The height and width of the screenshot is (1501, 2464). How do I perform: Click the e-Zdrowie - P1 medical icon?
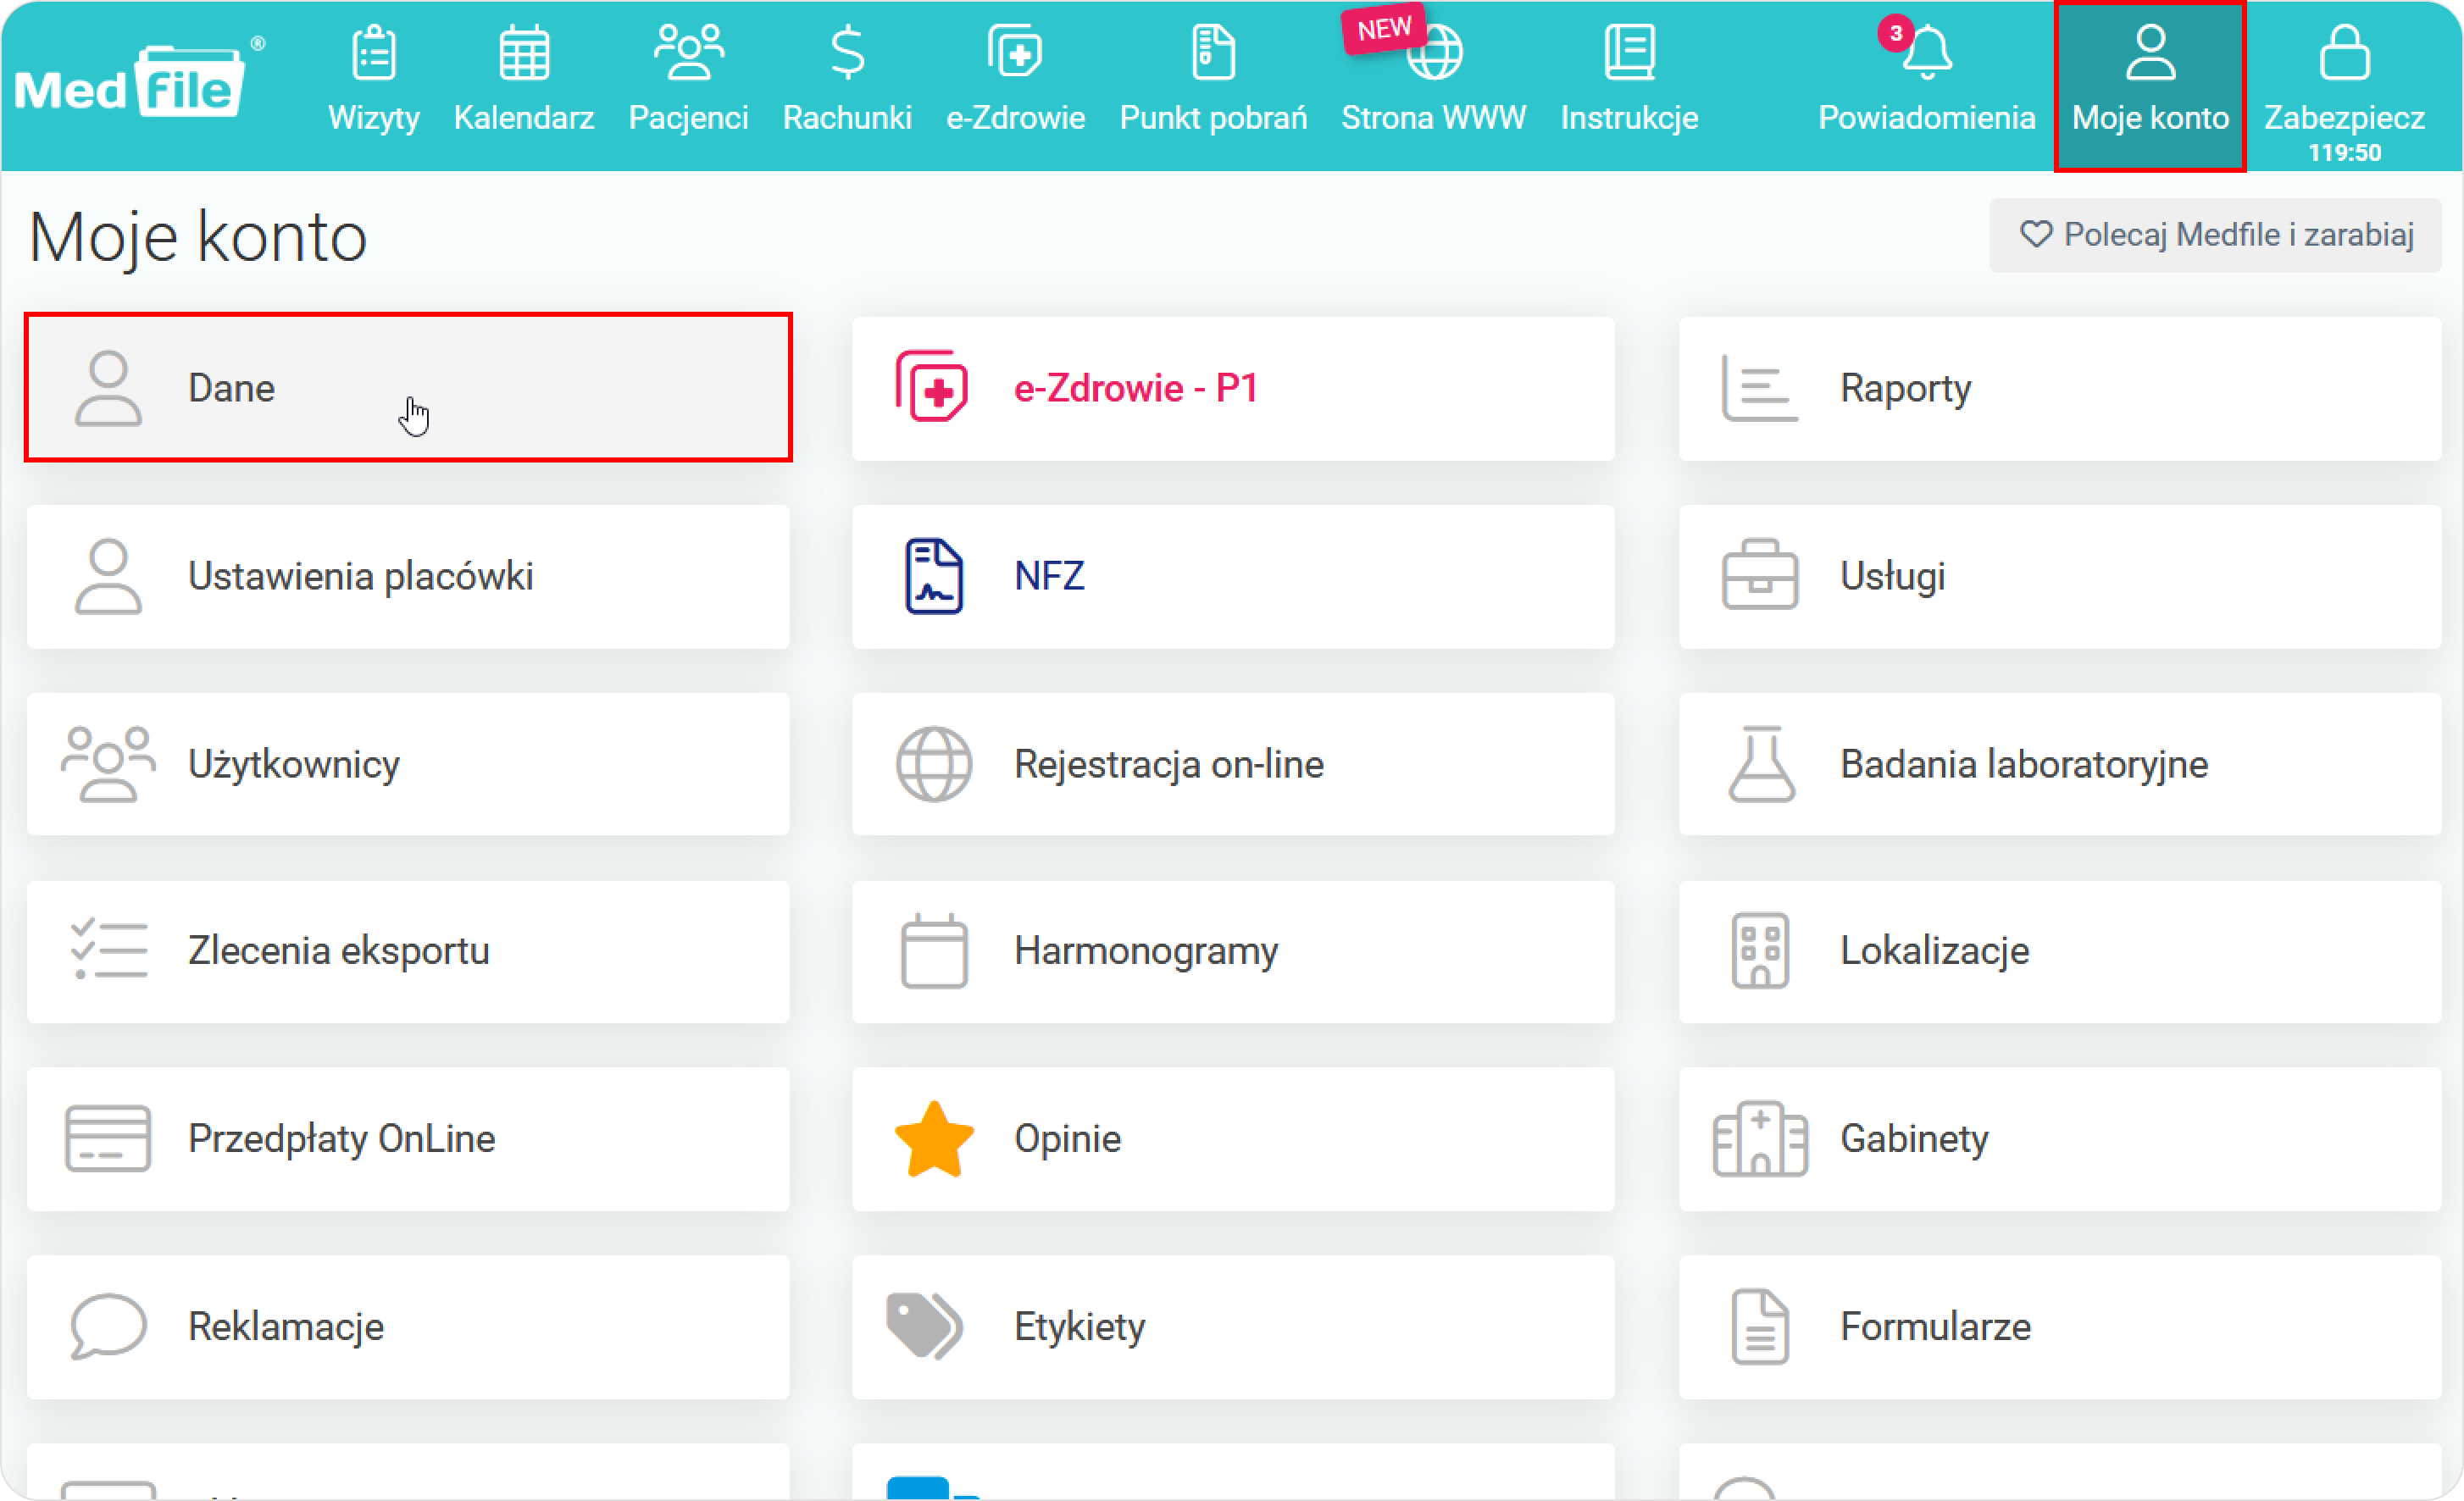coord(932,387)
